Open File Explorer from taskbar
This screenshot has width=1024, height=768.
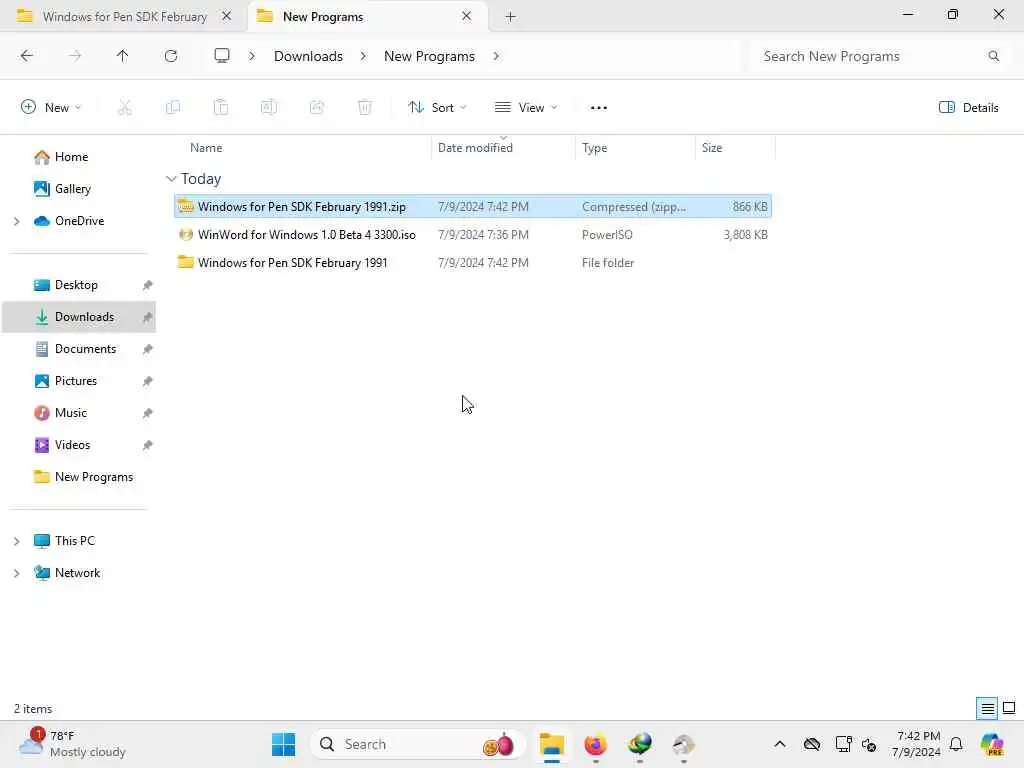pyautogui.click(x=552, y=744)
